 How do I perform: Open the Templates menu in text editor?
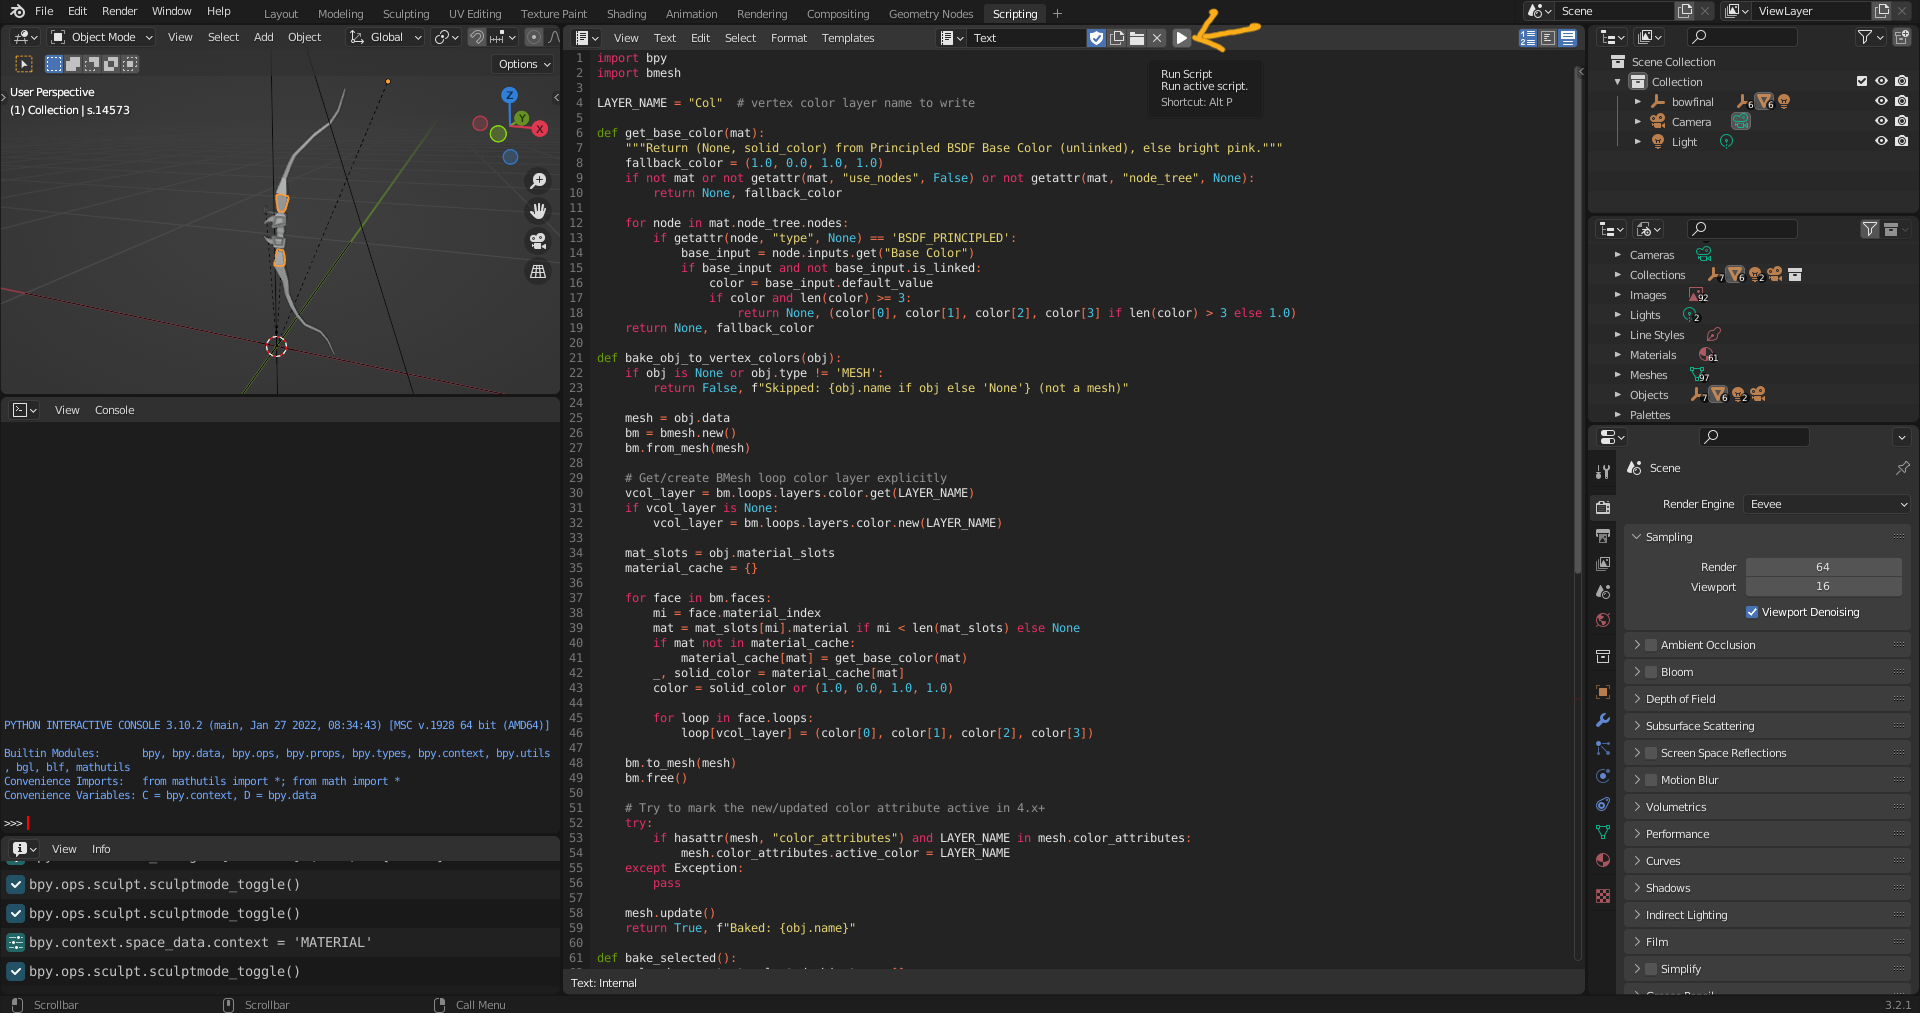point(848,38)
